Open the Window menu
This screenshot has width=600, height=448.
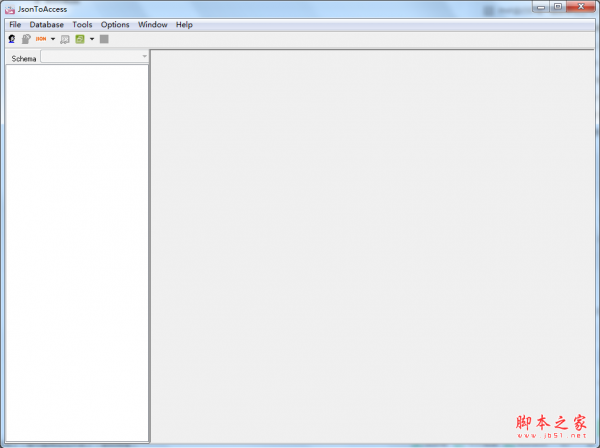click(x=153, y=25)
